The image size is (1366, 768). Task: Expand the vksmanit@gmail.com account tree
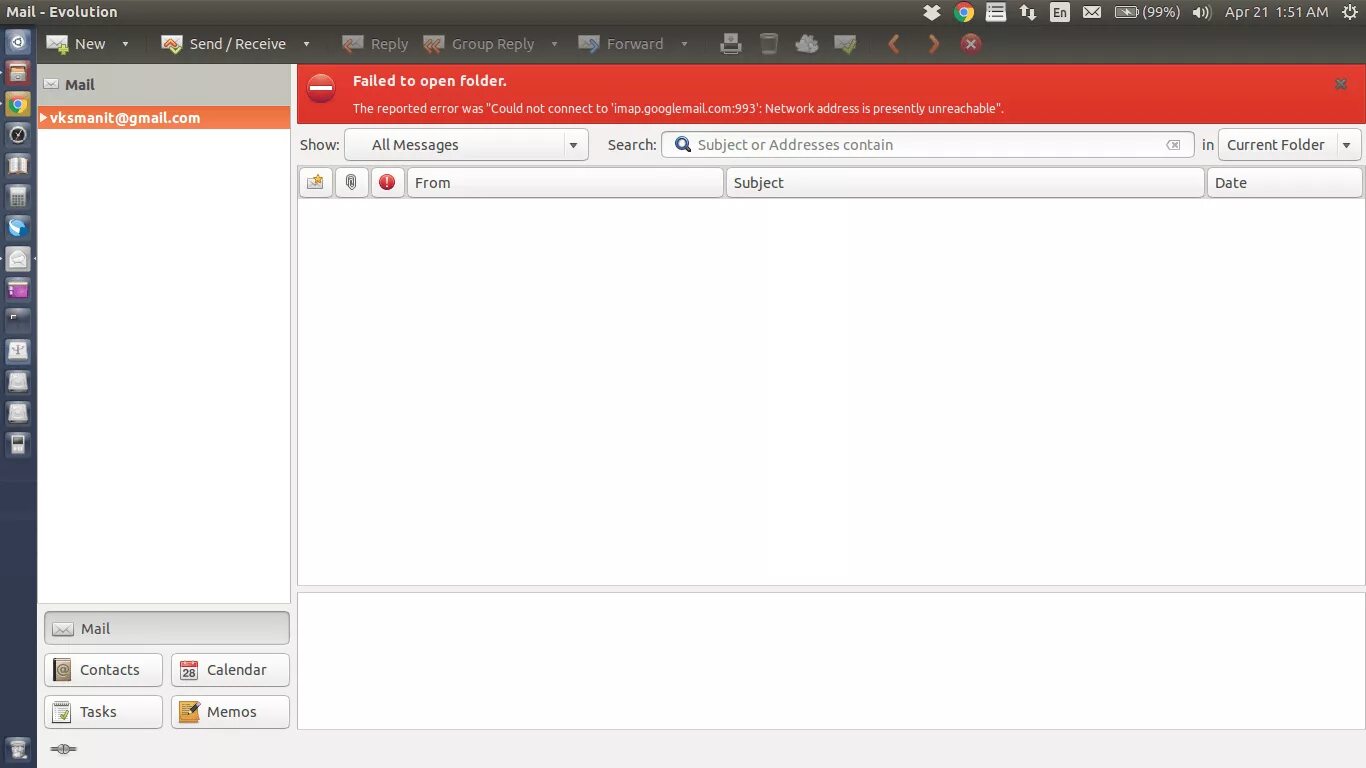(x=44, y=117)
